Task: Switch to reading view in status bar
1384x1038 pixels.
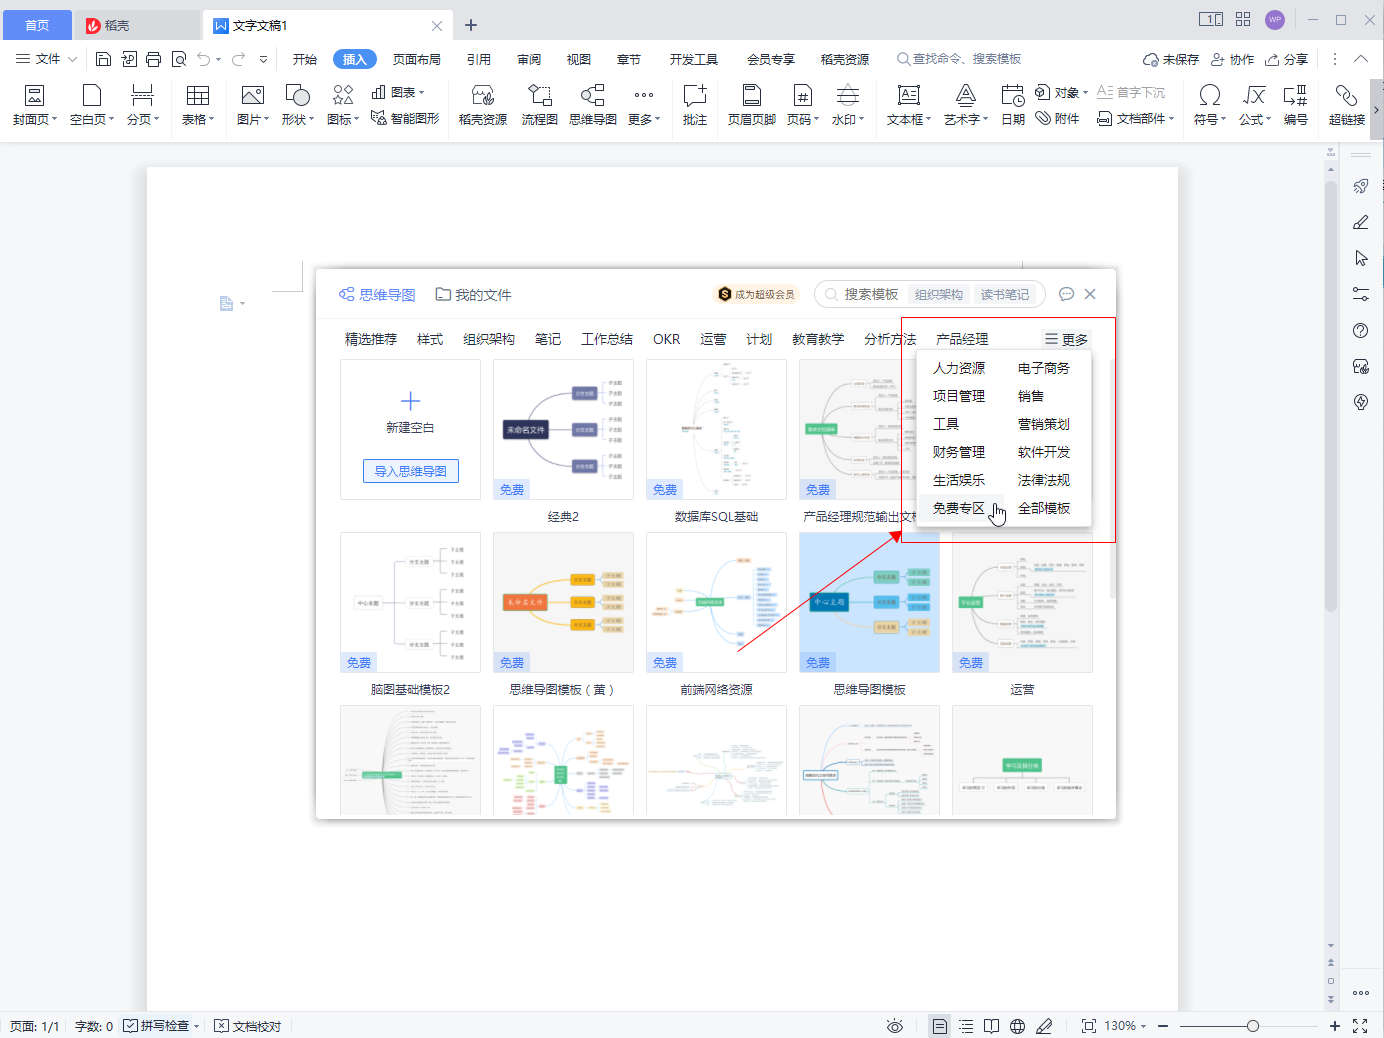Action: click(991, 1026)
